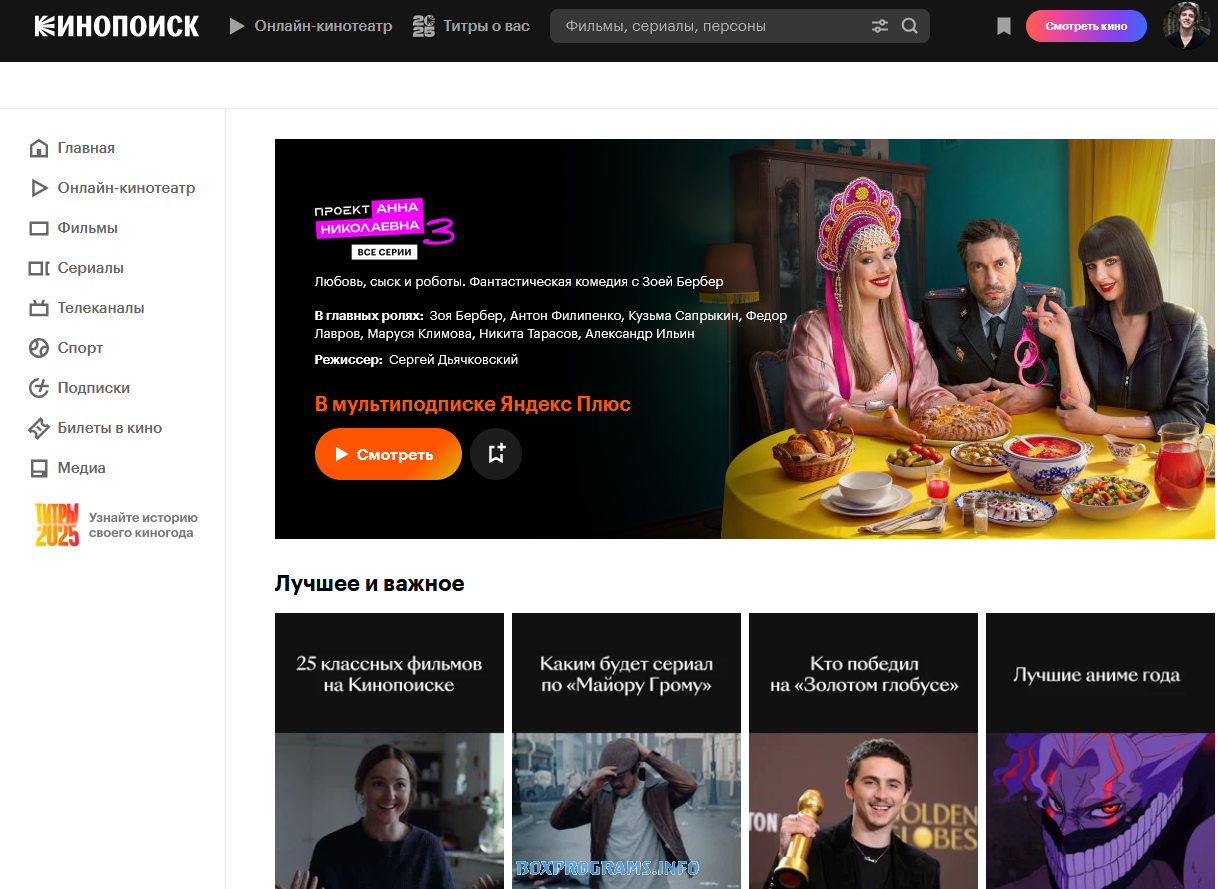Select Подписки in the sidebar
Viewport: 1218px width, 889px height.
click(93, 388)
